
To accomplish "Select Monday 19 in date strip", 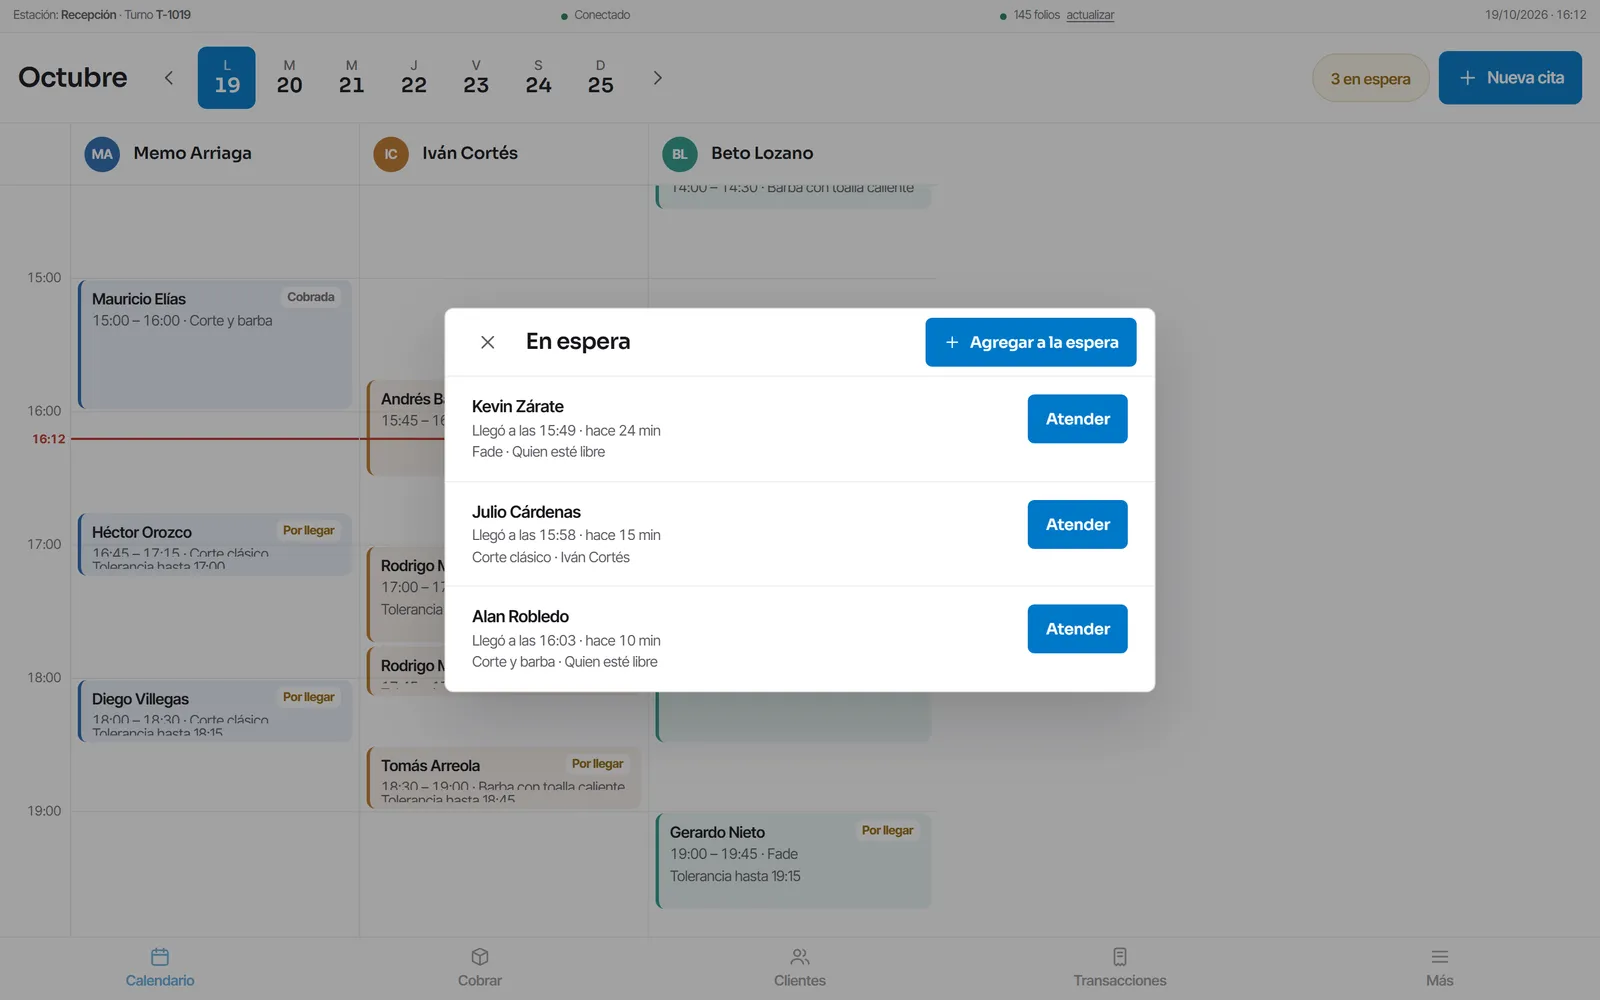I will coord(227,78).
